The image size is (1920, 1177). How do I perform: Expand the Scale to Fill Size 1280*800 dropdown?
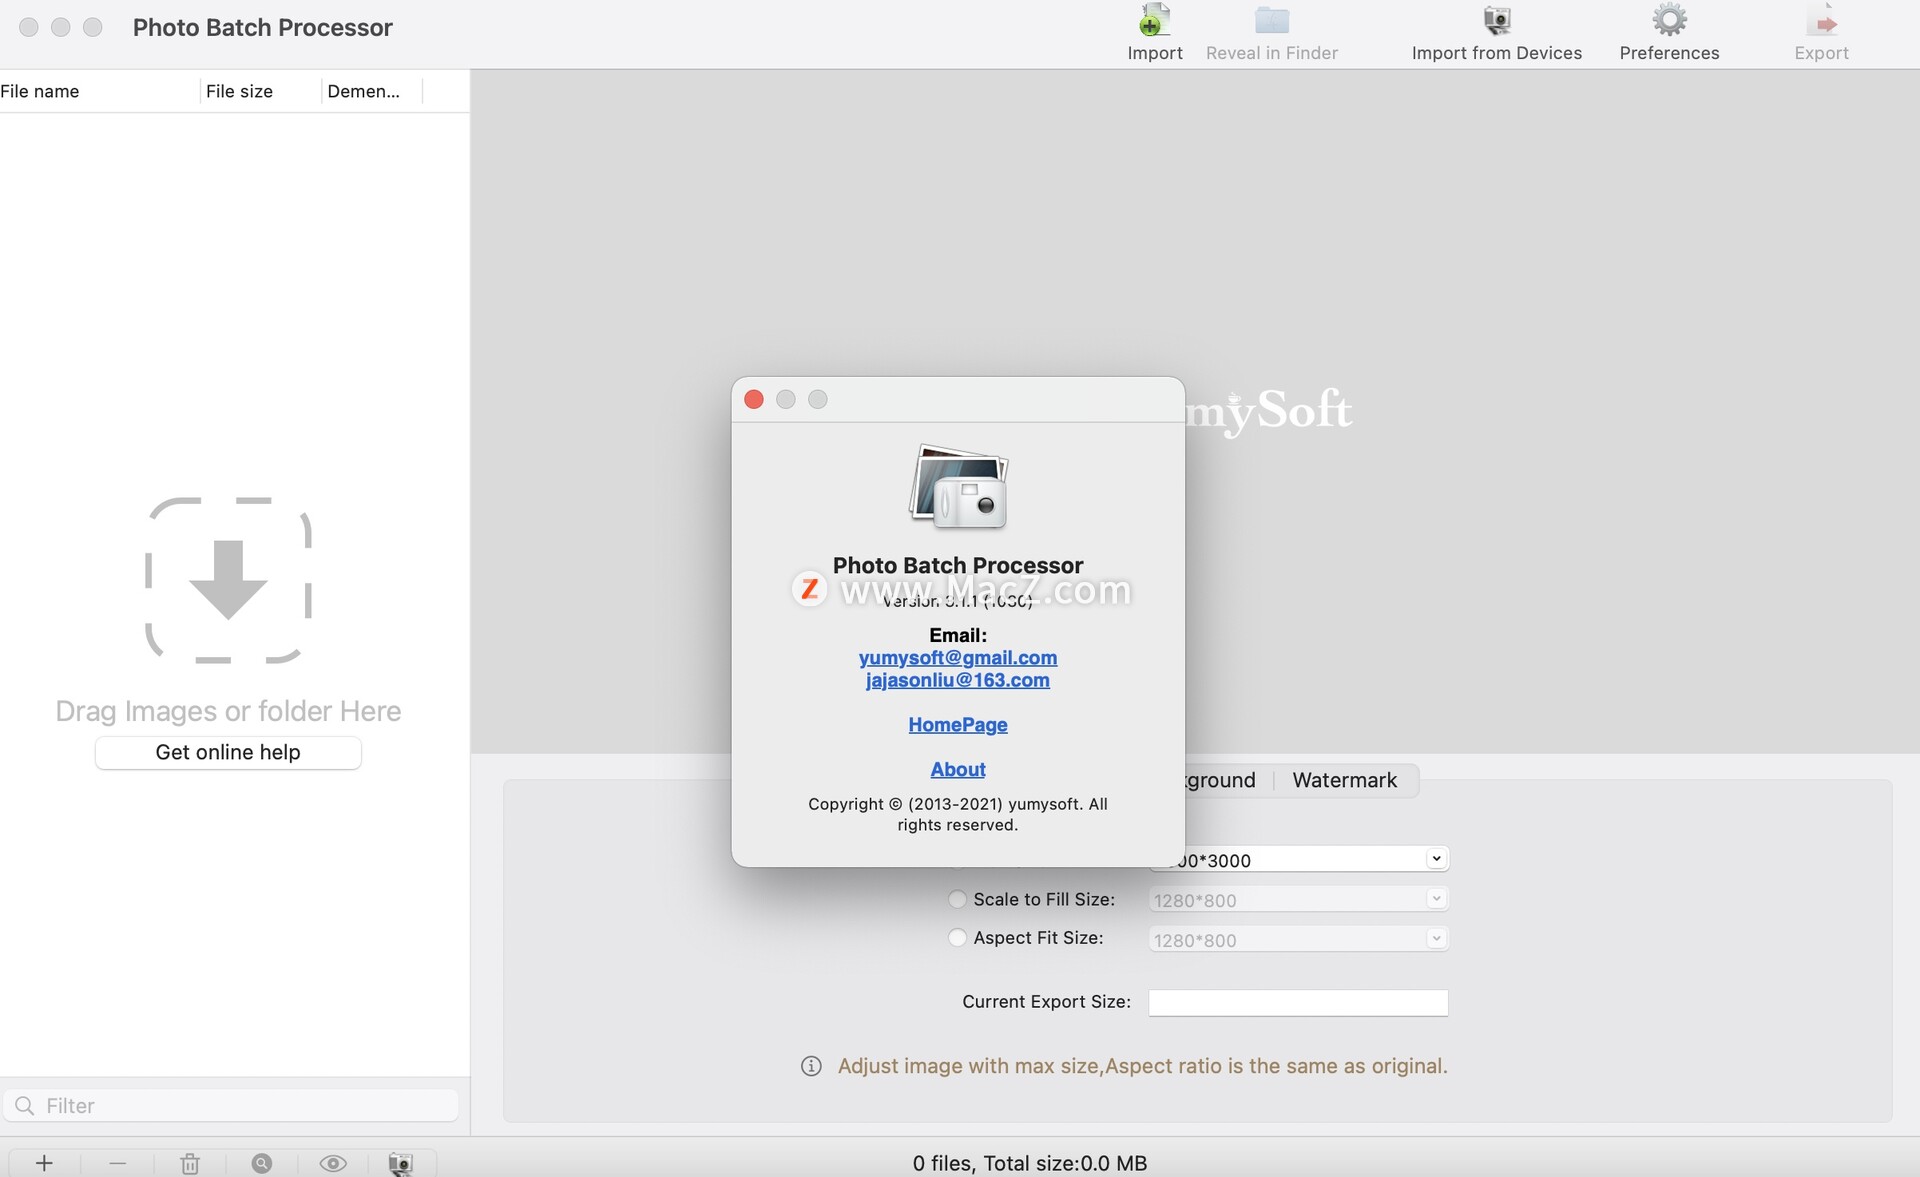click(1436, 899)
